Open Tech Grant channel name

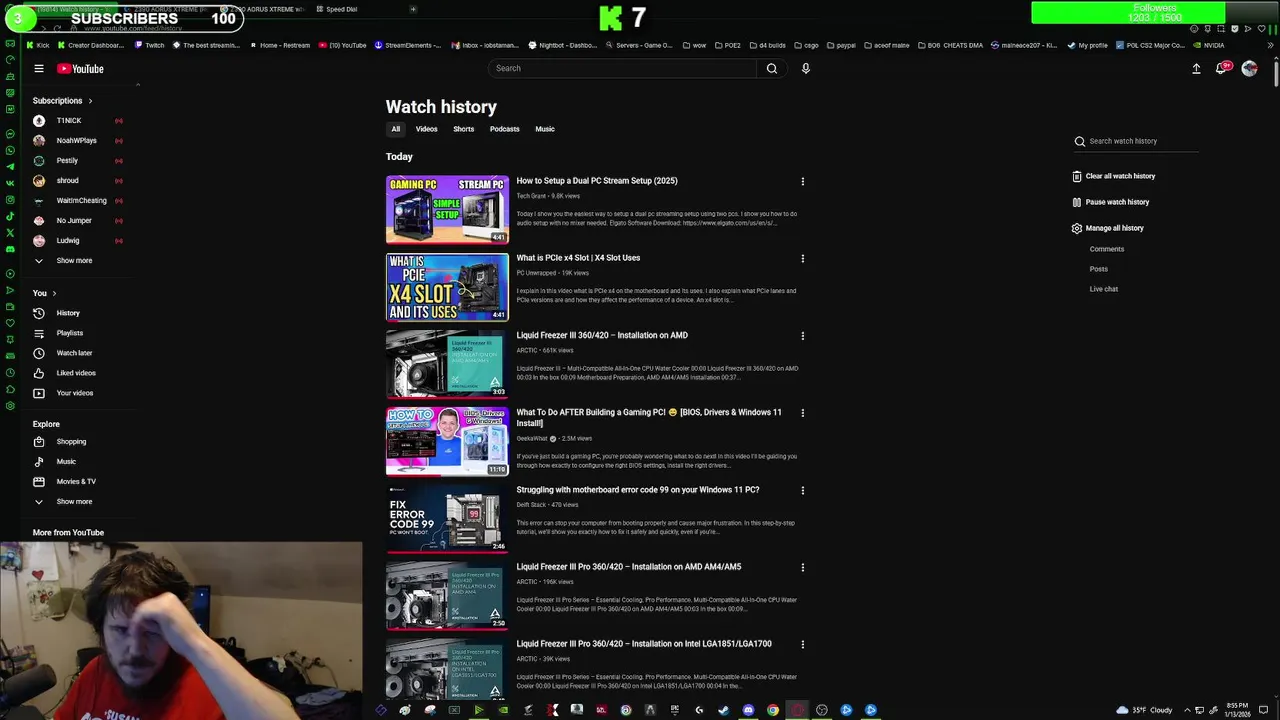point(531,196)
